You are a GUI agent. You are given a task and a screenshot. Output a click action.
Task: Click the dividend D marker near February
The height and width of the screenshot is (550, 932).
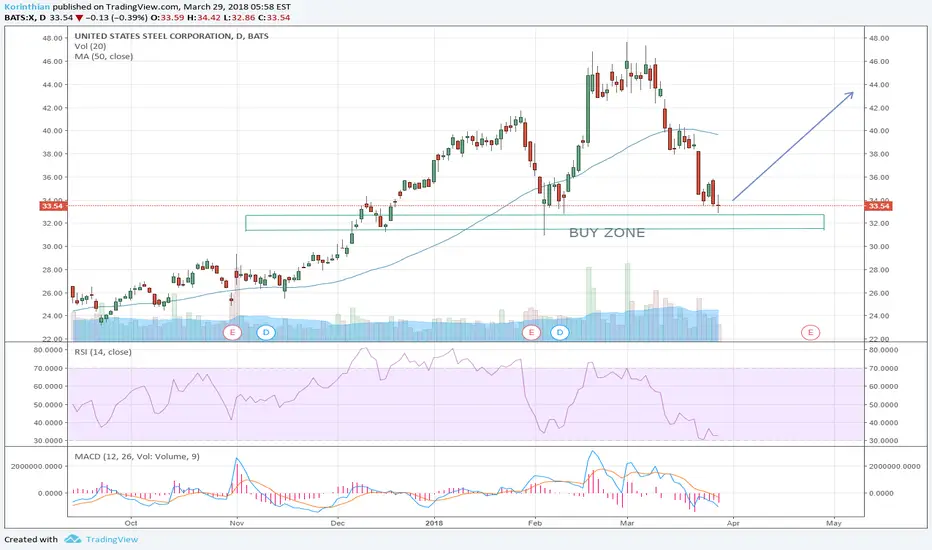(559, 332)
